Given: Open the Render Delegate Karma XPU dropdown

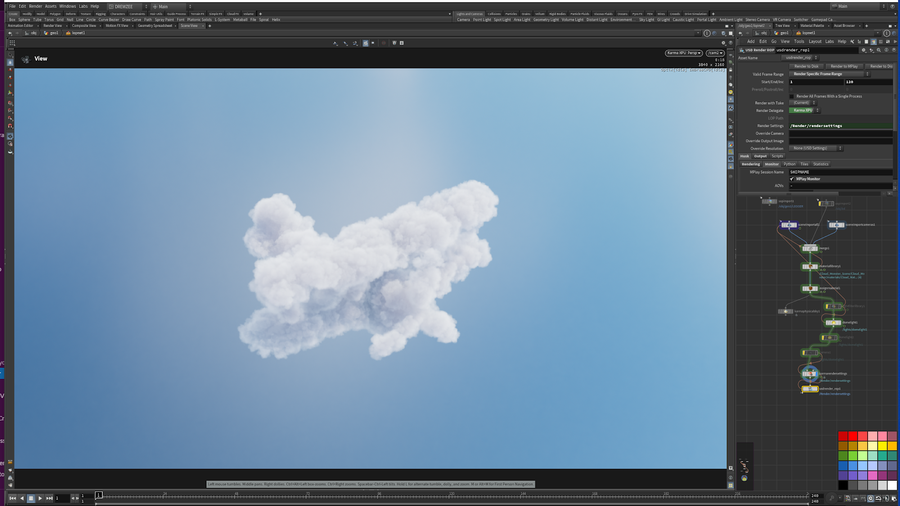Looking at the screenshot, I should tap(805, 110).
